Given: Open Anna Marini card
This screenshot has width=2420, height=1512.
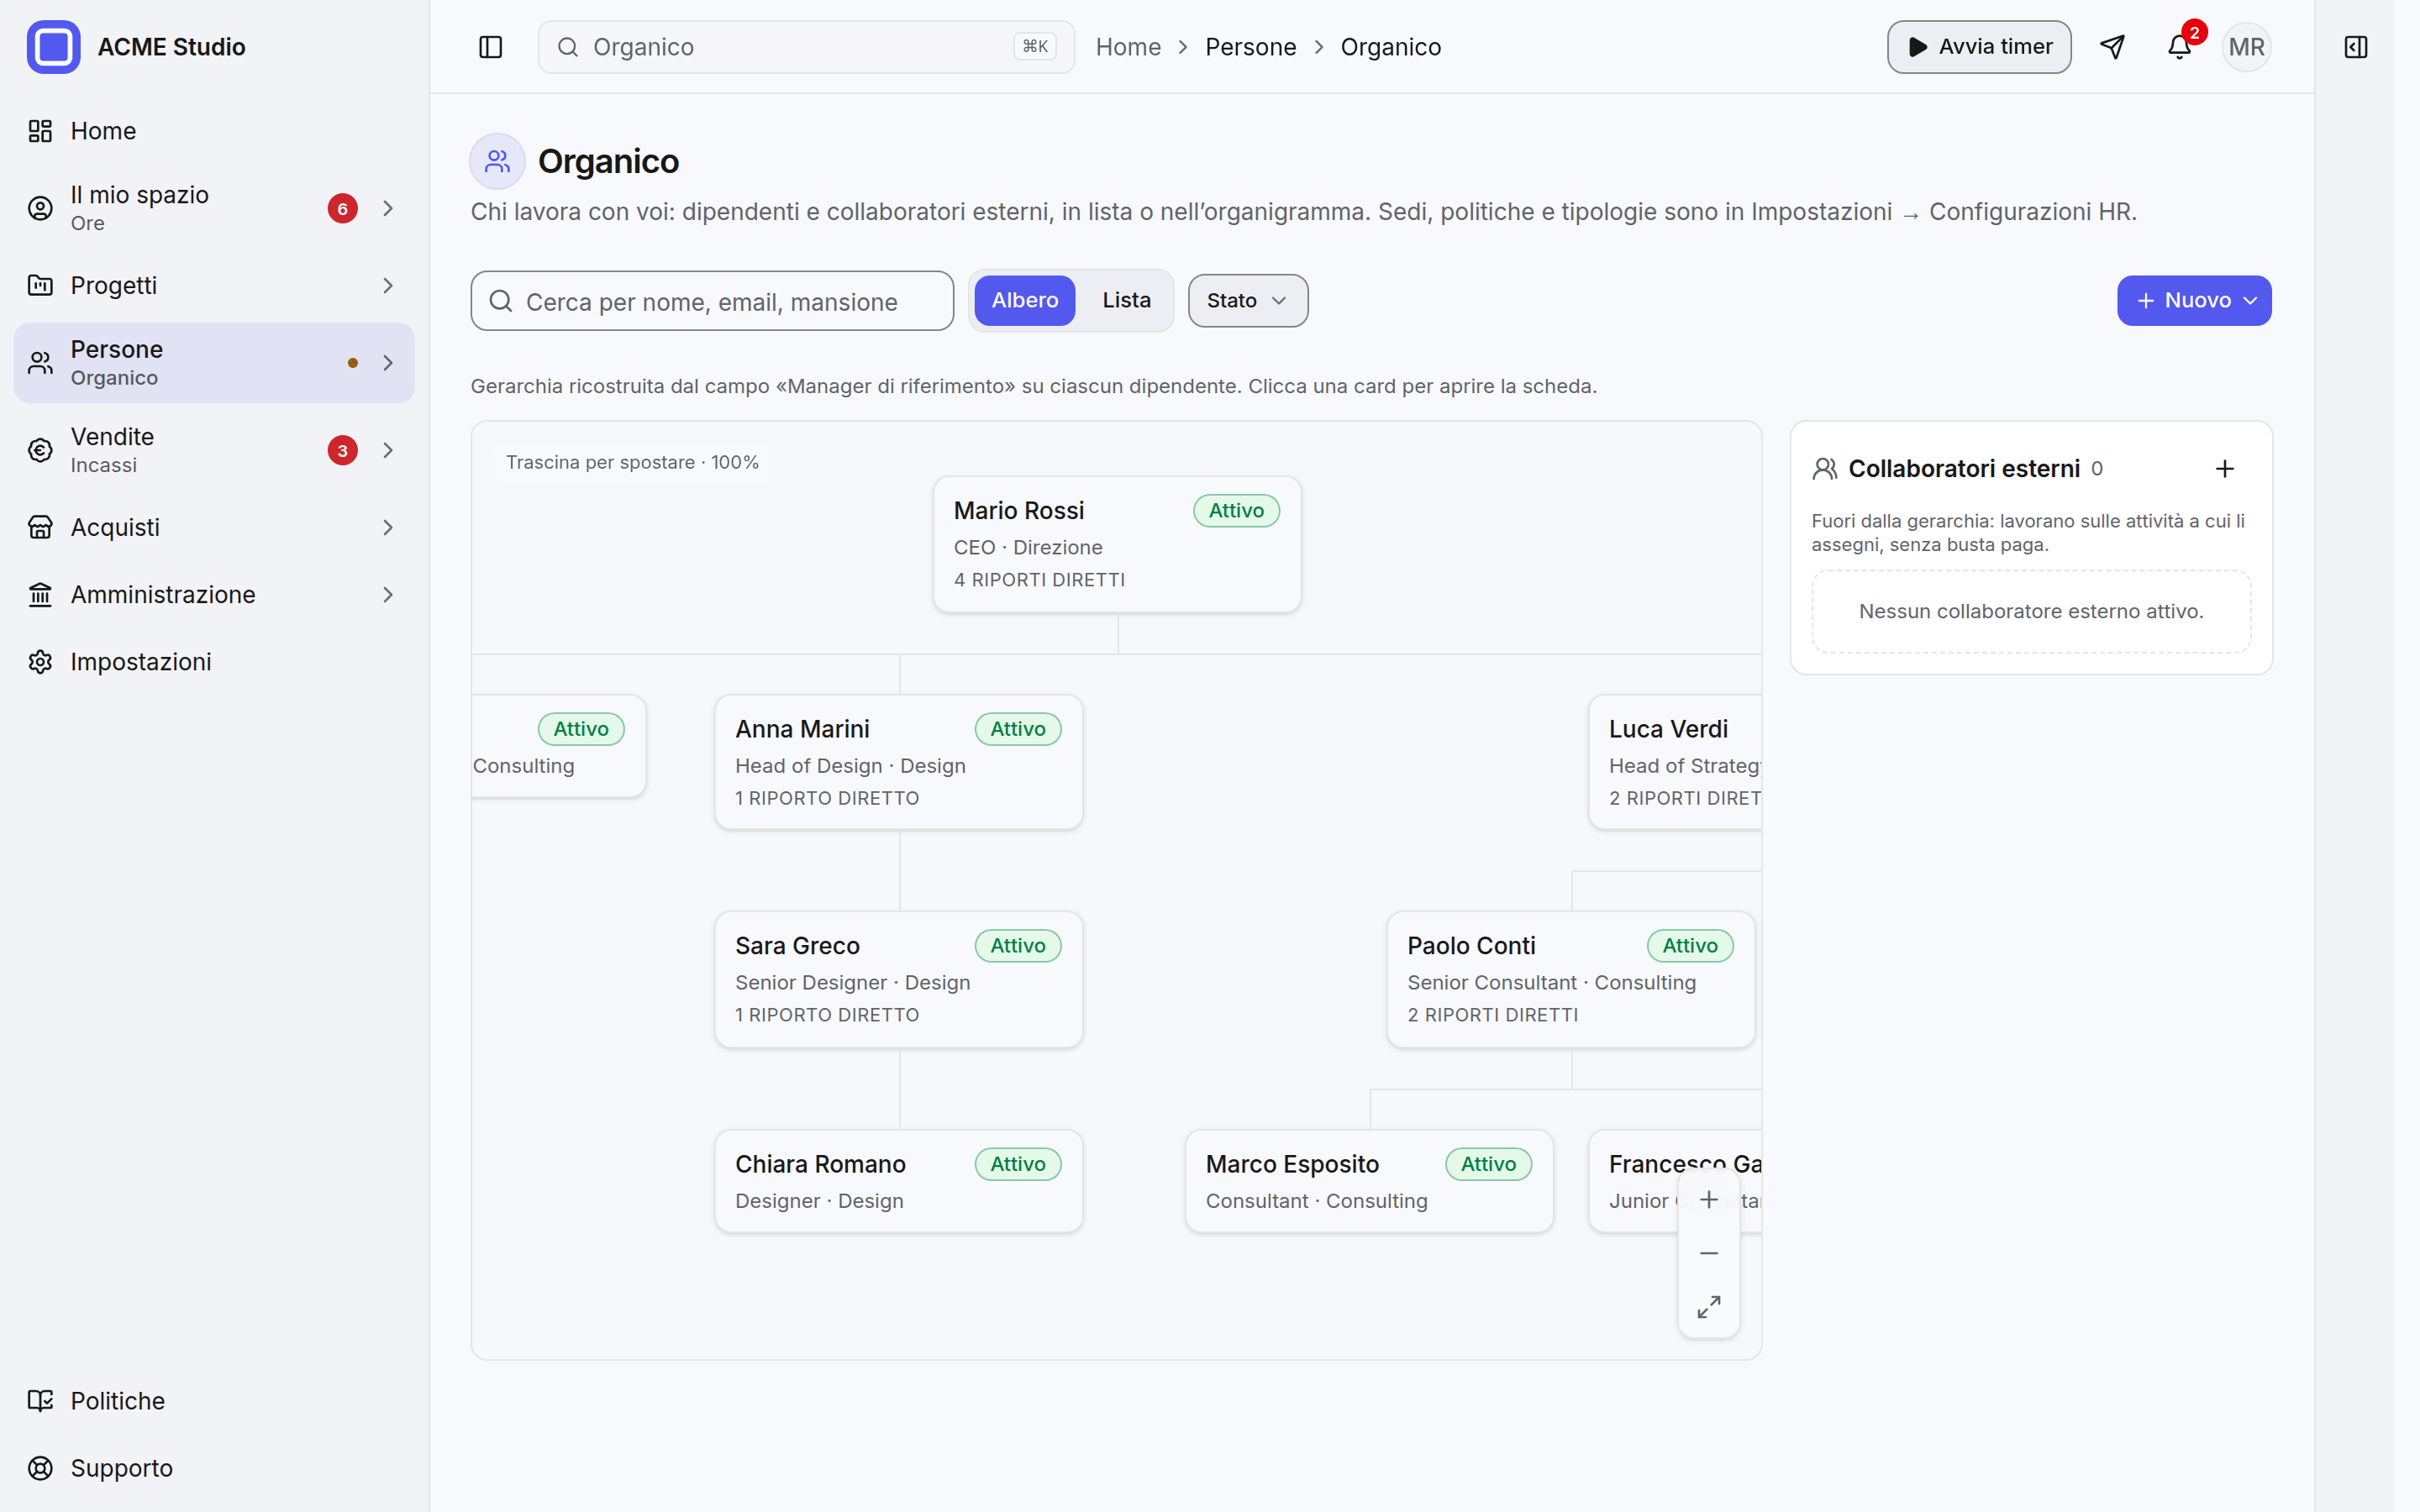Looking at the screenshot, I should pos(898,762).
